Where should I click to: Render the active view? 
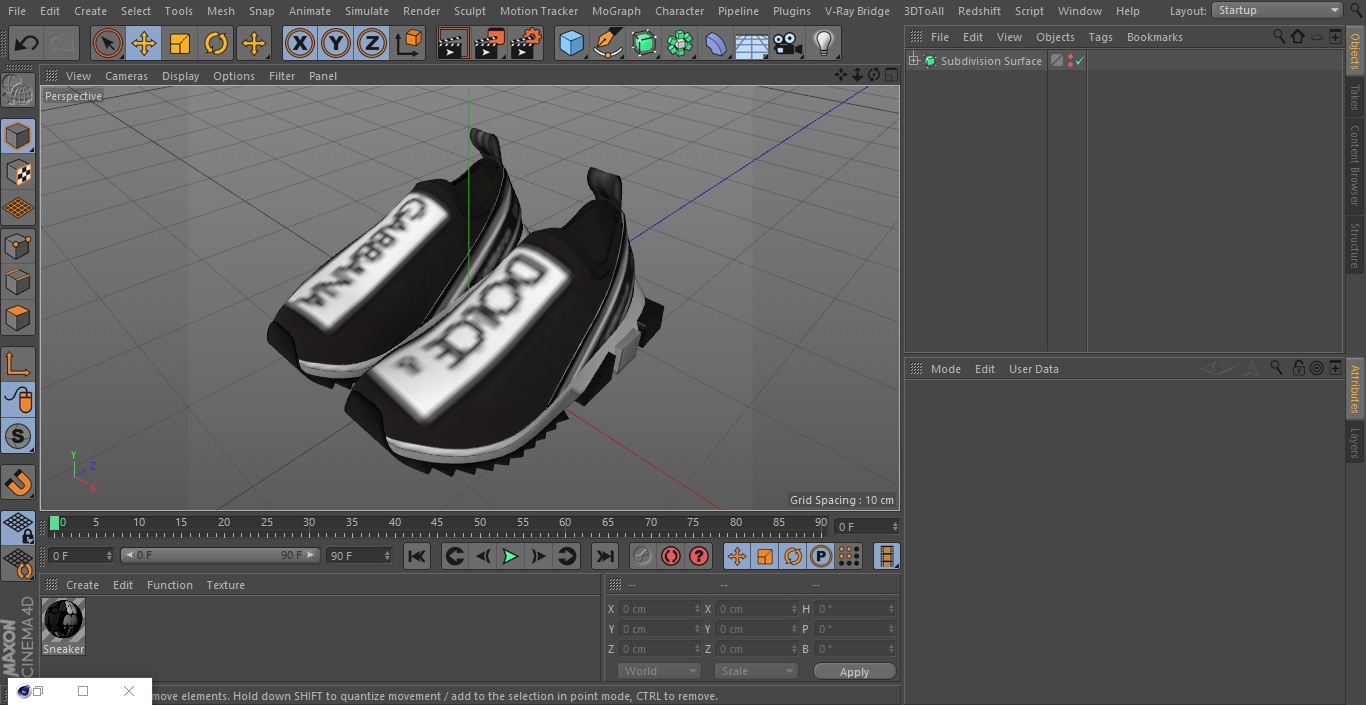click(453, 43)
